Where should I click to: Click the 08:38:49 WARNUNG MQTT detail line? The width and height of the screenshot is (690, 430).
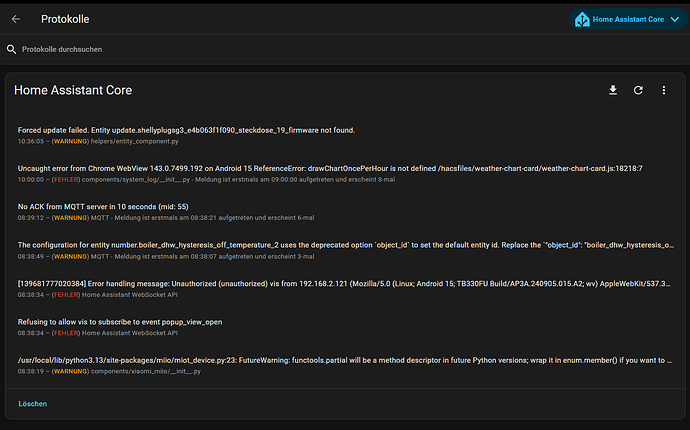(166, 256)
